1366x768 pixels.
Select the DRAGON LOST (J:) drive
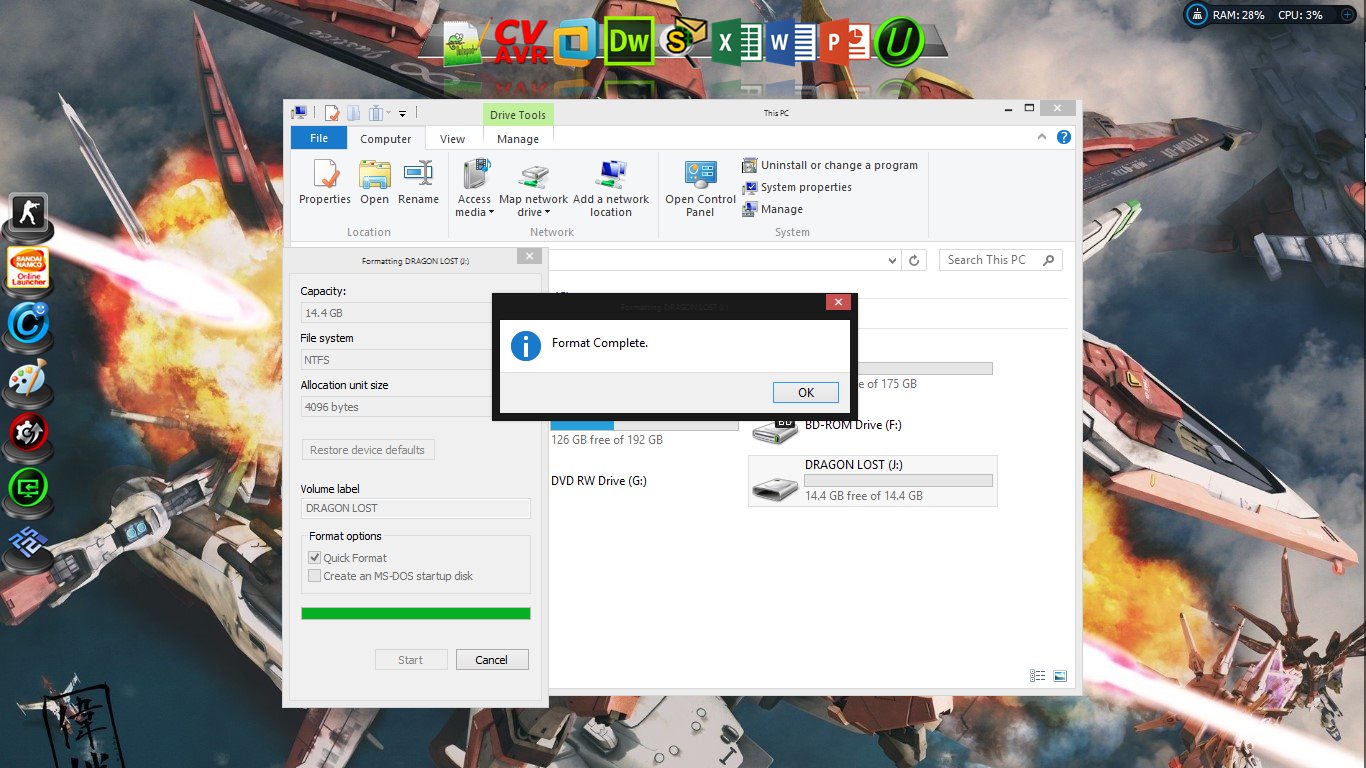point(873,481)
